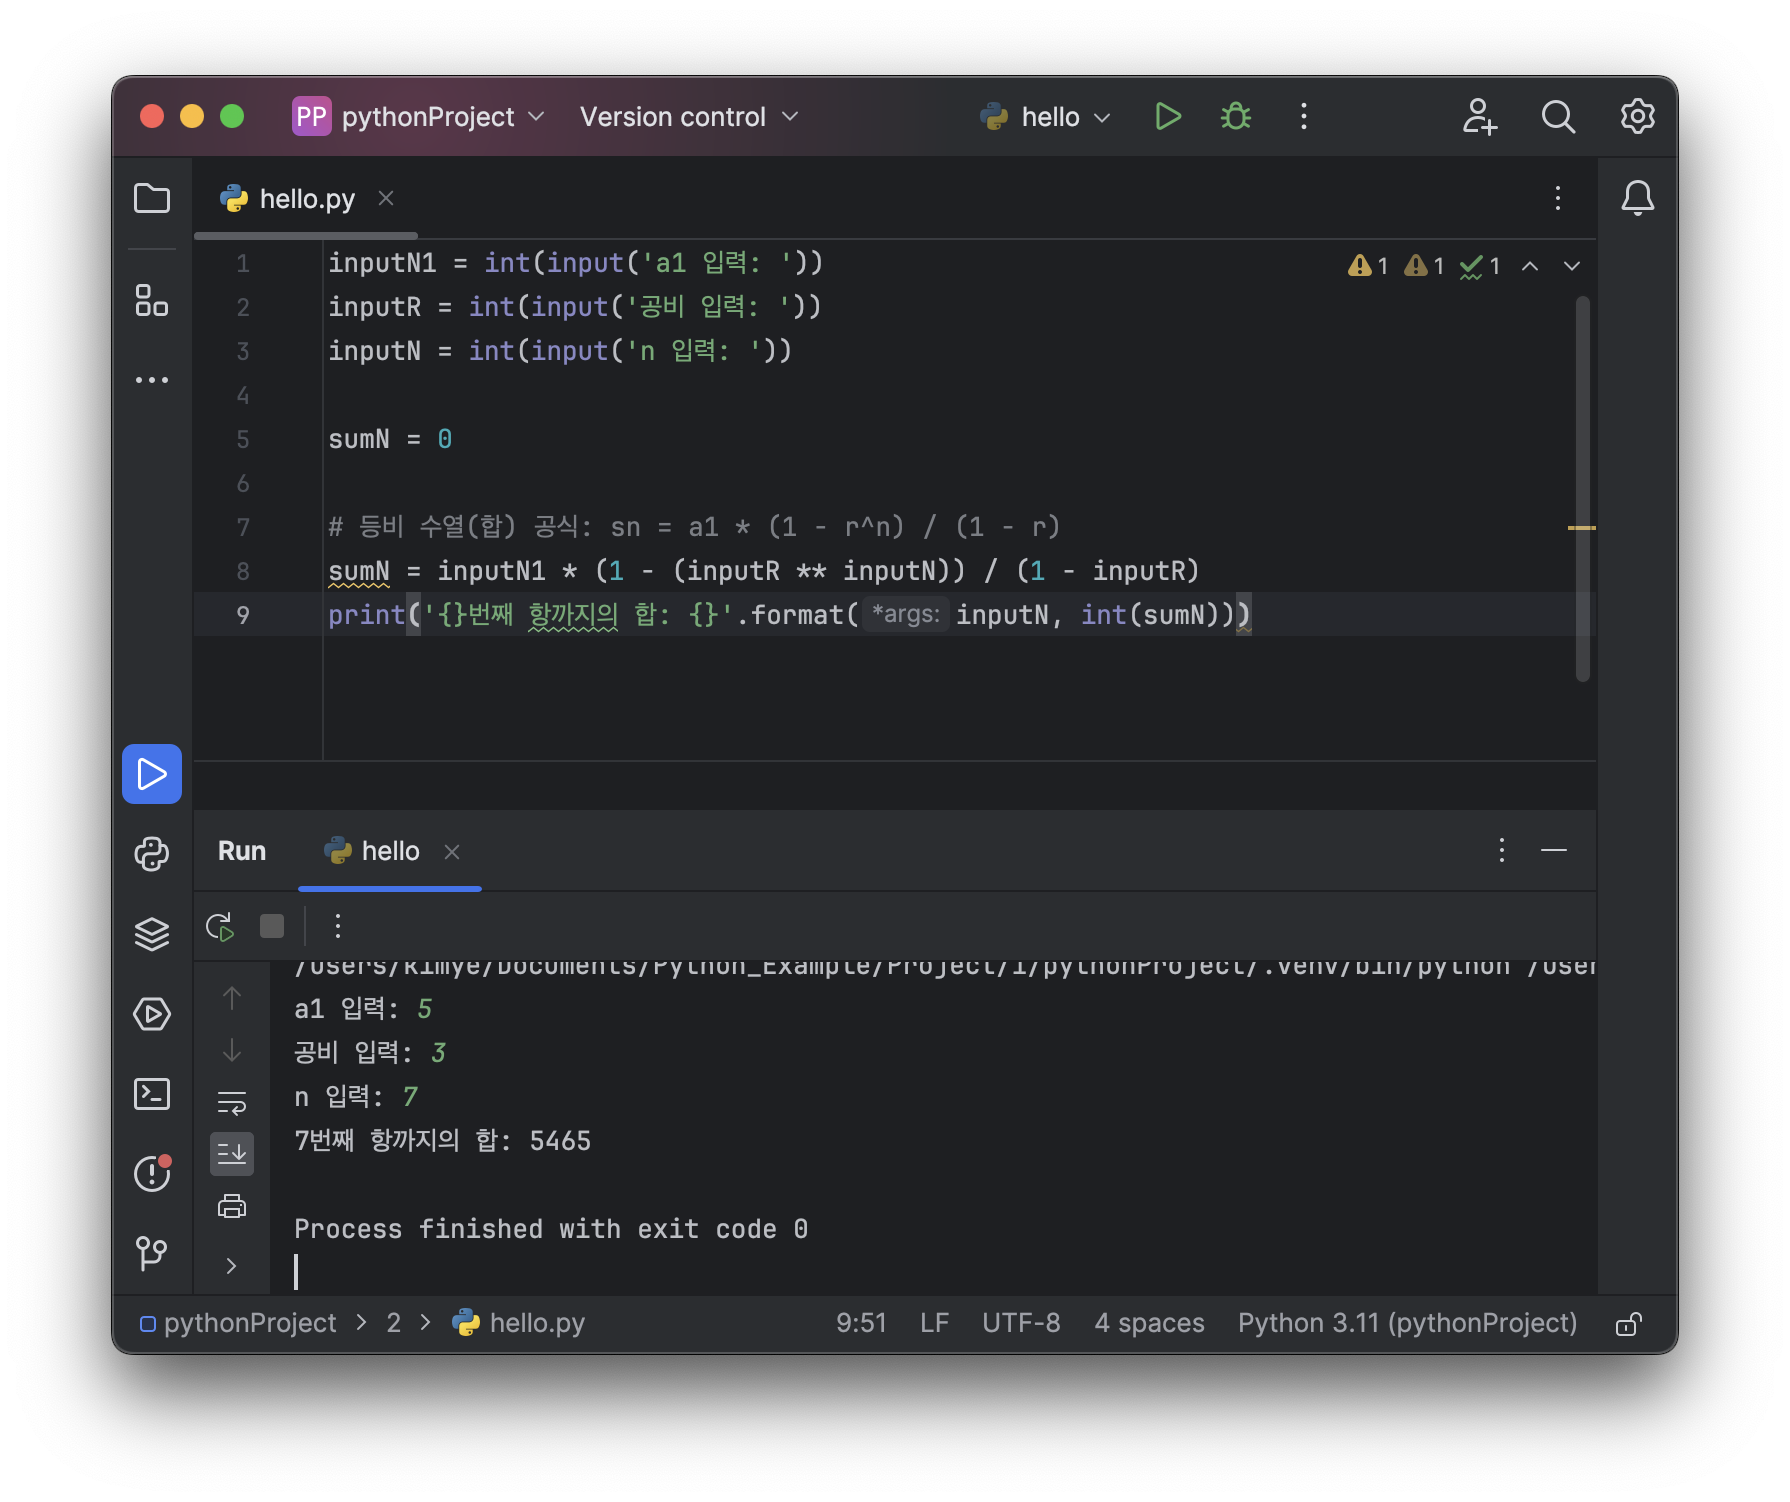
Task: Click pythonProject in the breadcrumb bar
Action: 240,1323
